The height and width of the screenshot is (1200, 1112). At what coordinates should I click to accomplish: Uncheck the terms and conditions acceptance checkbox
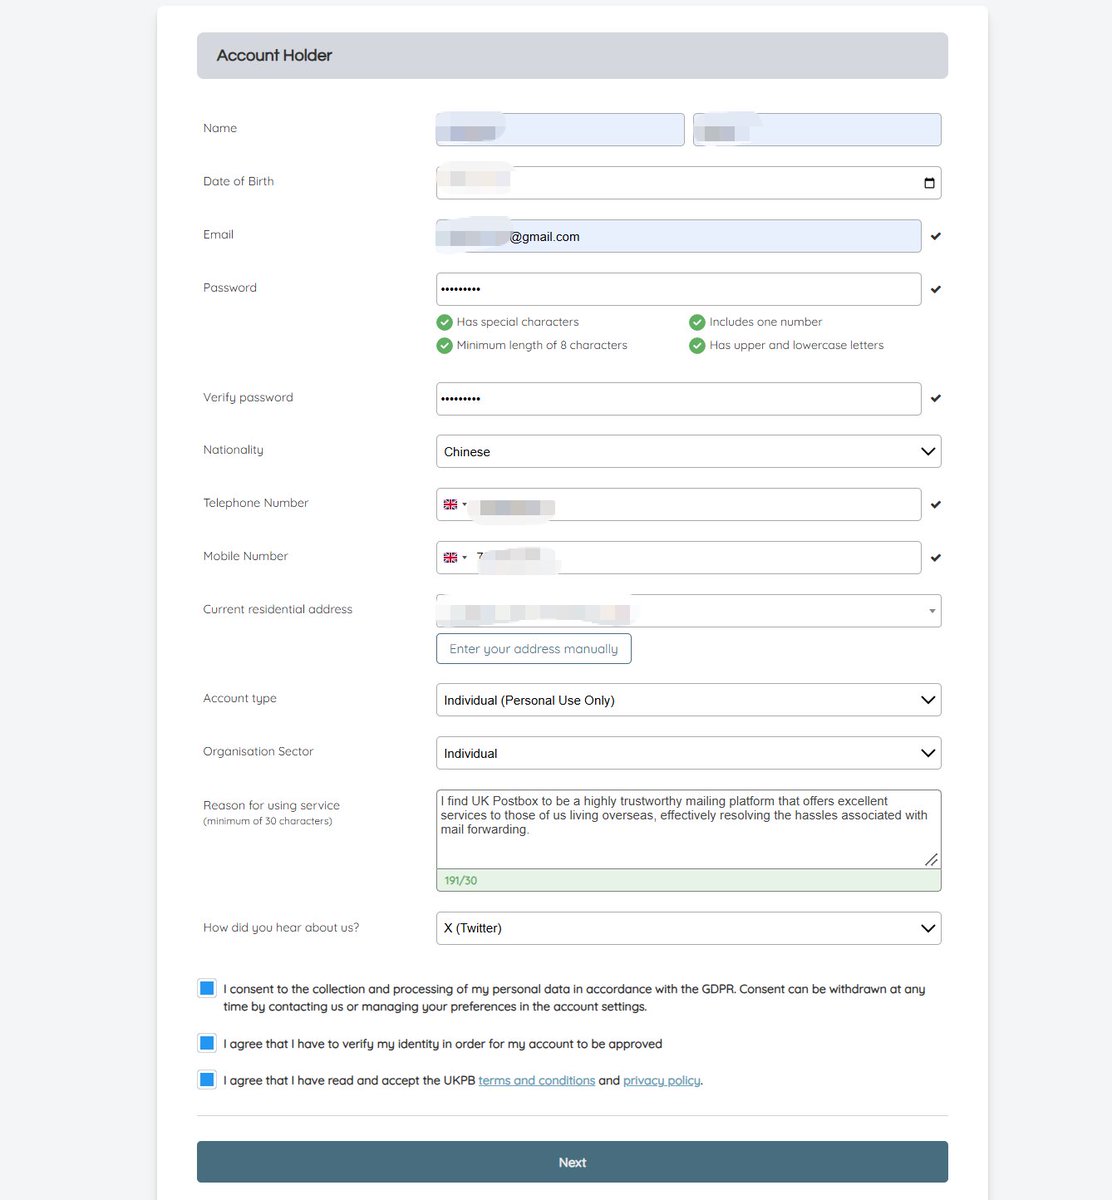click(207, 1080)
